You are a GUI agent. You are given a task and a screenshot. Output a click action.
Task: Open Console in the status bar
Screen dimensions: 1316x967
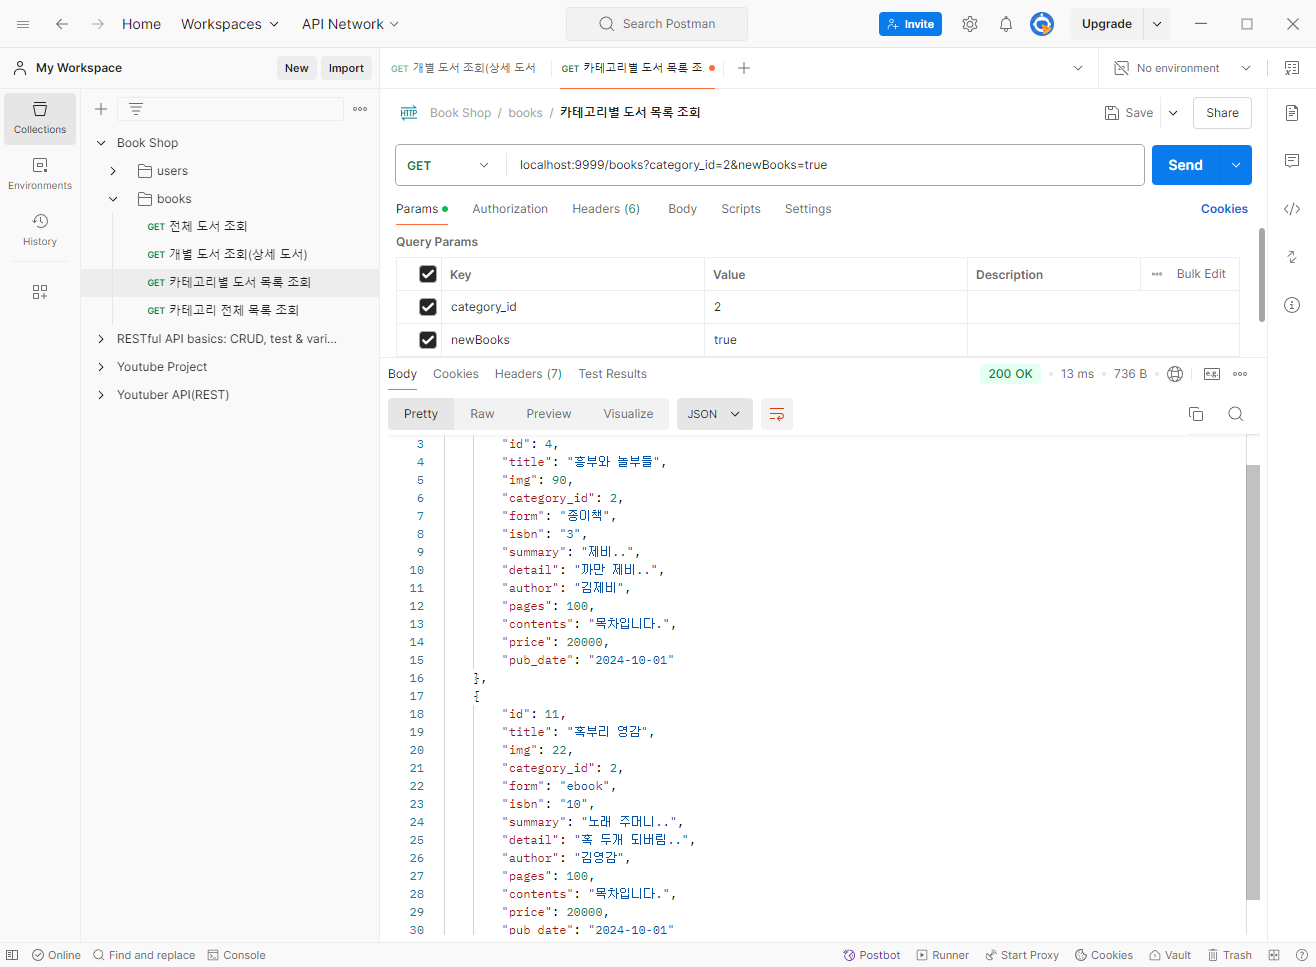236,955
